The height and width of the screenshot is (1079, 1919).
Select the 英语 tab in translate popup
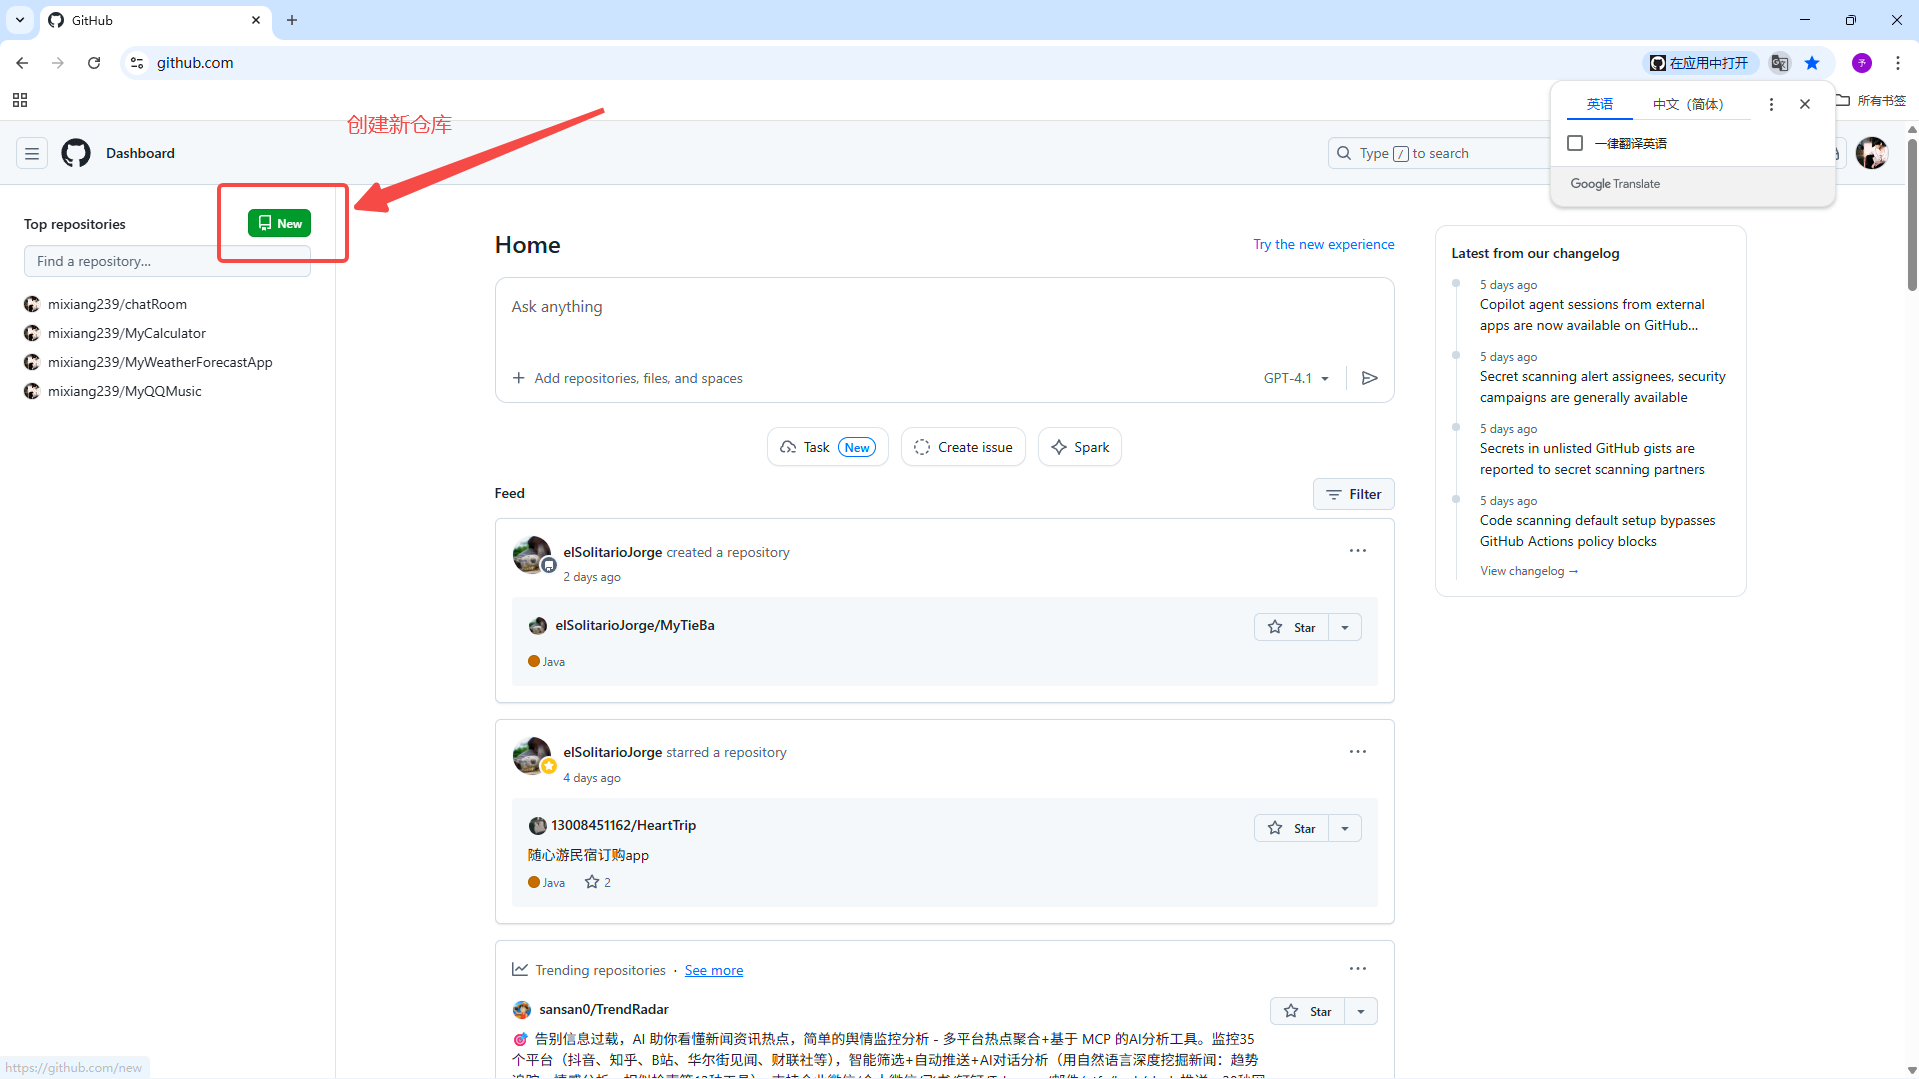pos(1599,104)
